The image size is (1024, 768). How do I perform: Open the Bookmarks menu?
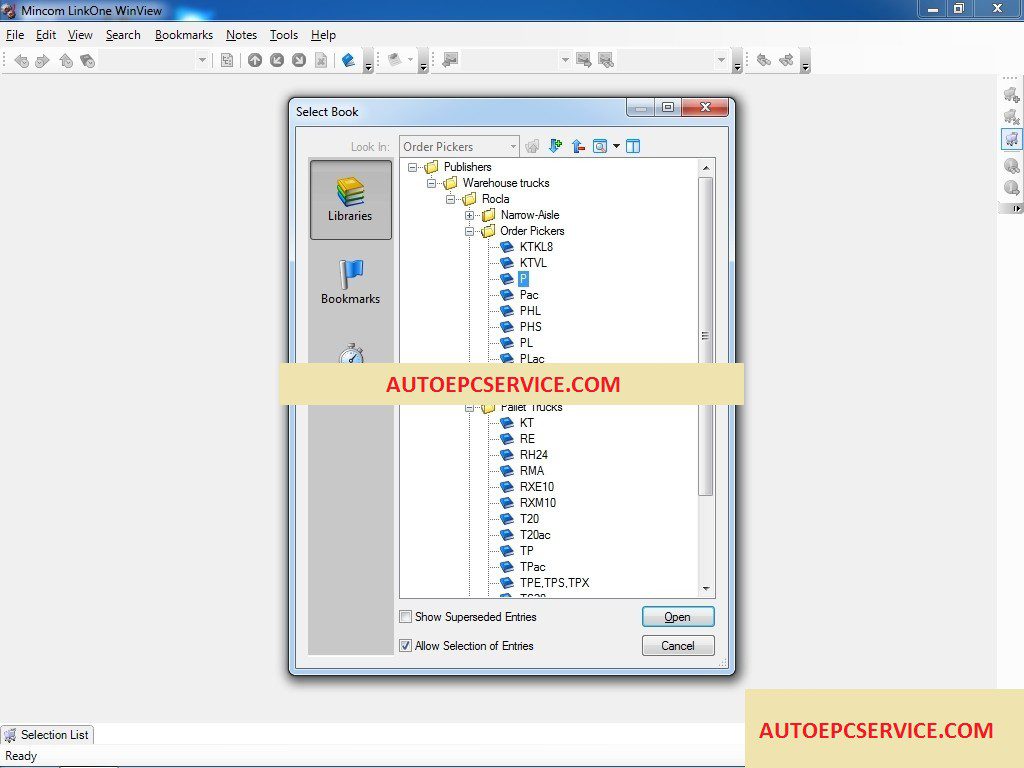pyautogui.click(x=184, y=35)
